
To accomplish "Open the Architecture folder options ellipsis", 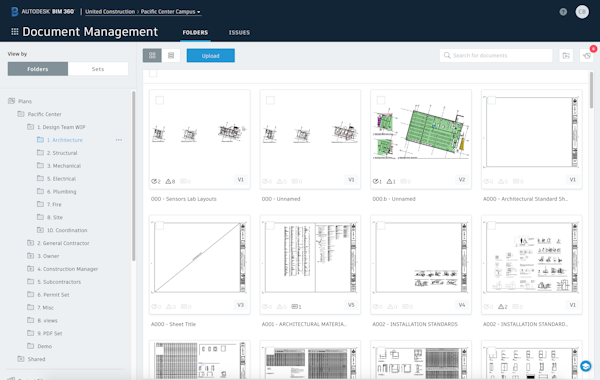I will (x=119, y=140).
